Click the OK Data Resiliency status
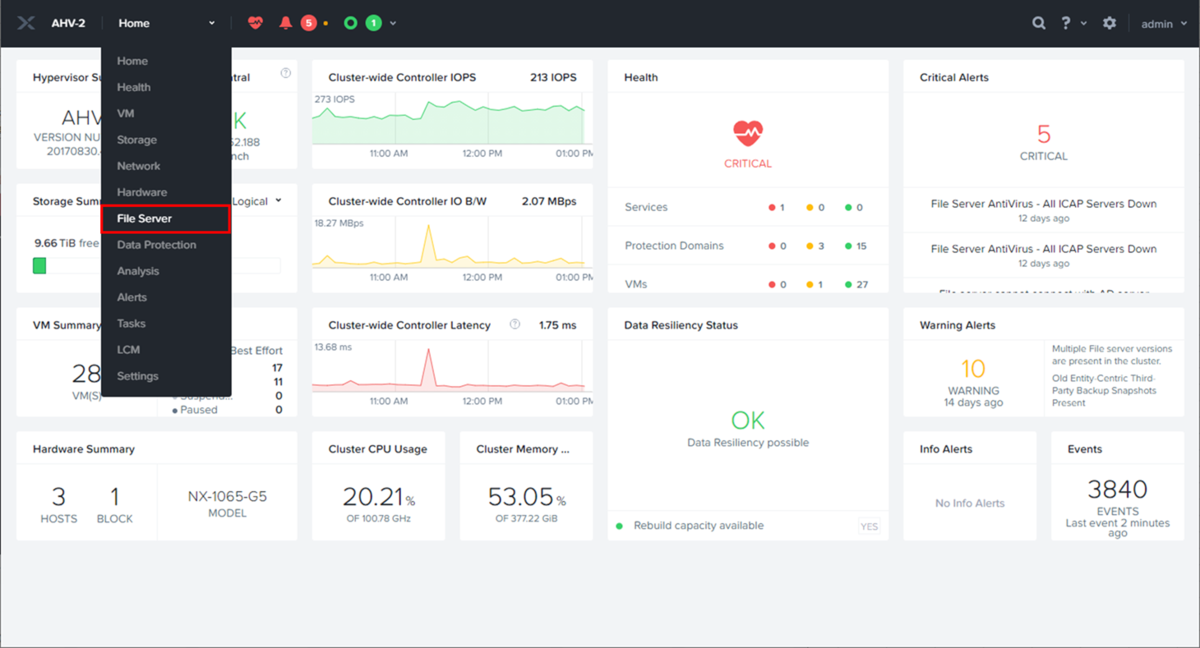 coord(747,421)
